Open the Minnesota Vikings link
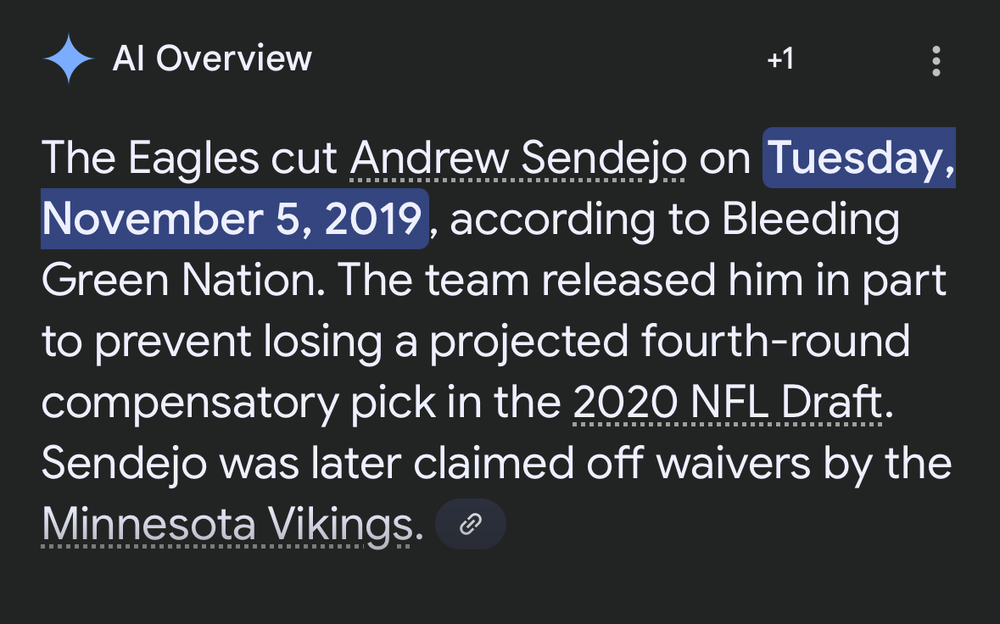The height and width of the screenshot is (624, 1000). (x=227, y=524)
